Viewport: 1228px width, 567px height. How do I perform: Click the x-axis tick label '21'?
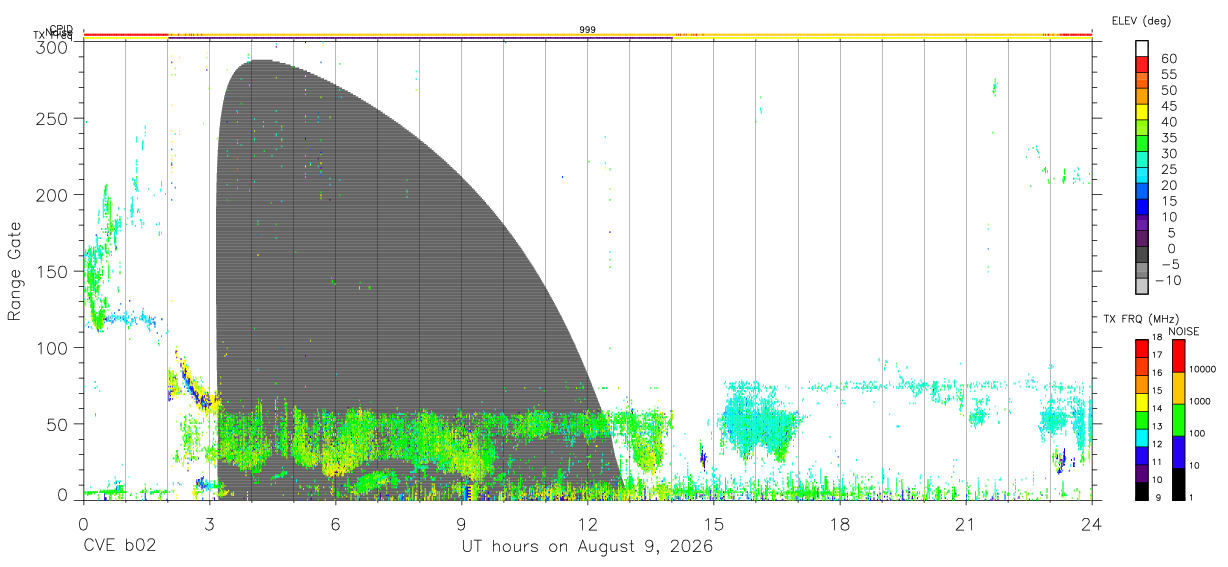pyautogui.click(x=965, y=524)
